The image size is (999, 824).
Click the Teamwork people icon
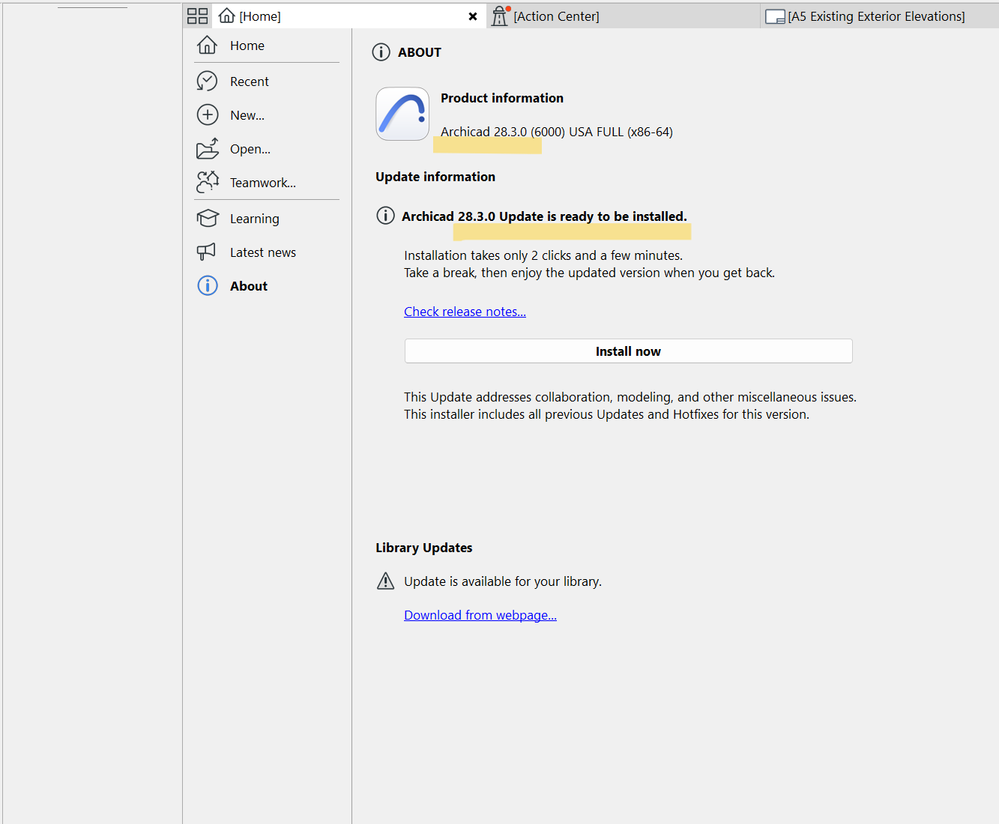click(207, 182)
